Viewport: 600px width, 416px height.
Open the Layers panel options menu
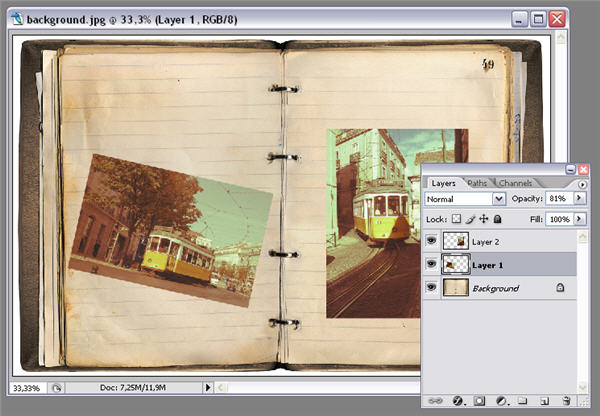(583, 184)
